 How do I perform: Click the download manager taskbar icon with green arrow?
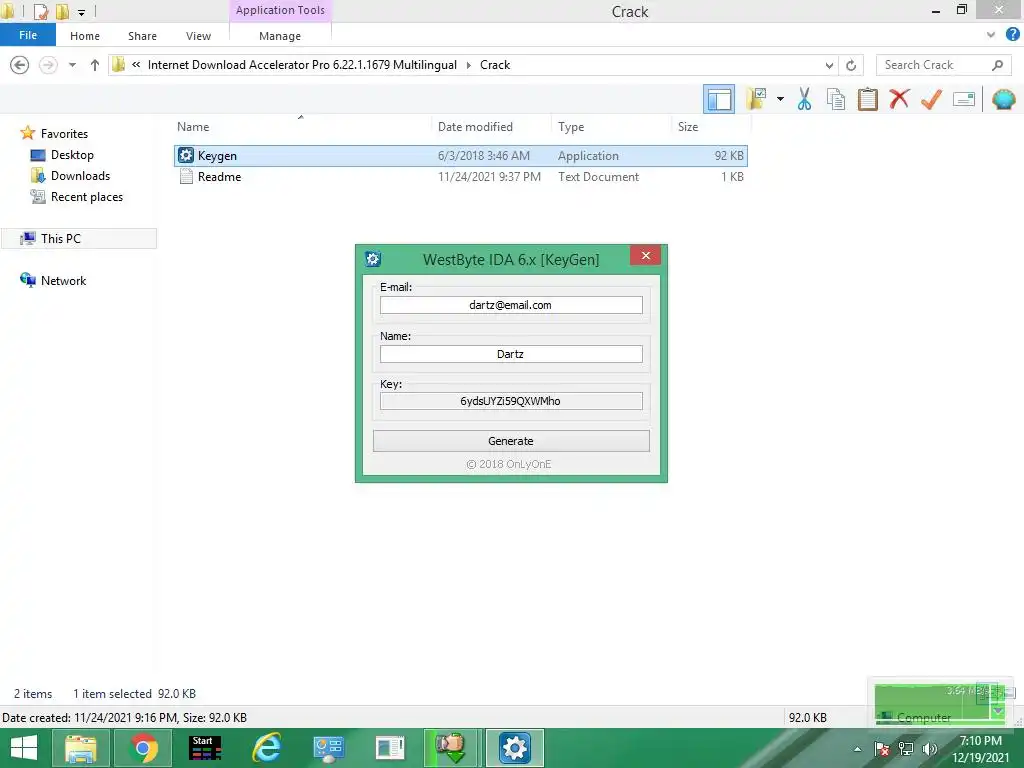[x=451, y=748]
